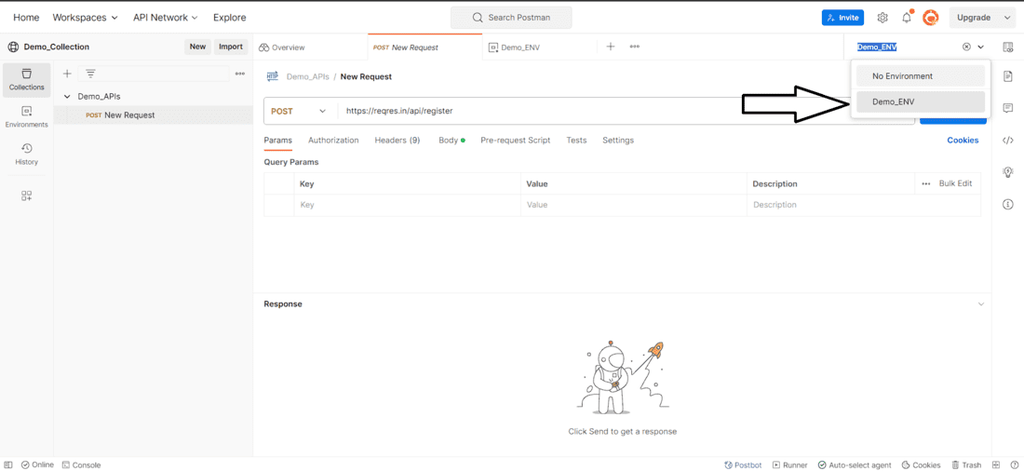Click the configure workspace sidebar grid icon
The image size is (1024, 471).
(27, 195)
